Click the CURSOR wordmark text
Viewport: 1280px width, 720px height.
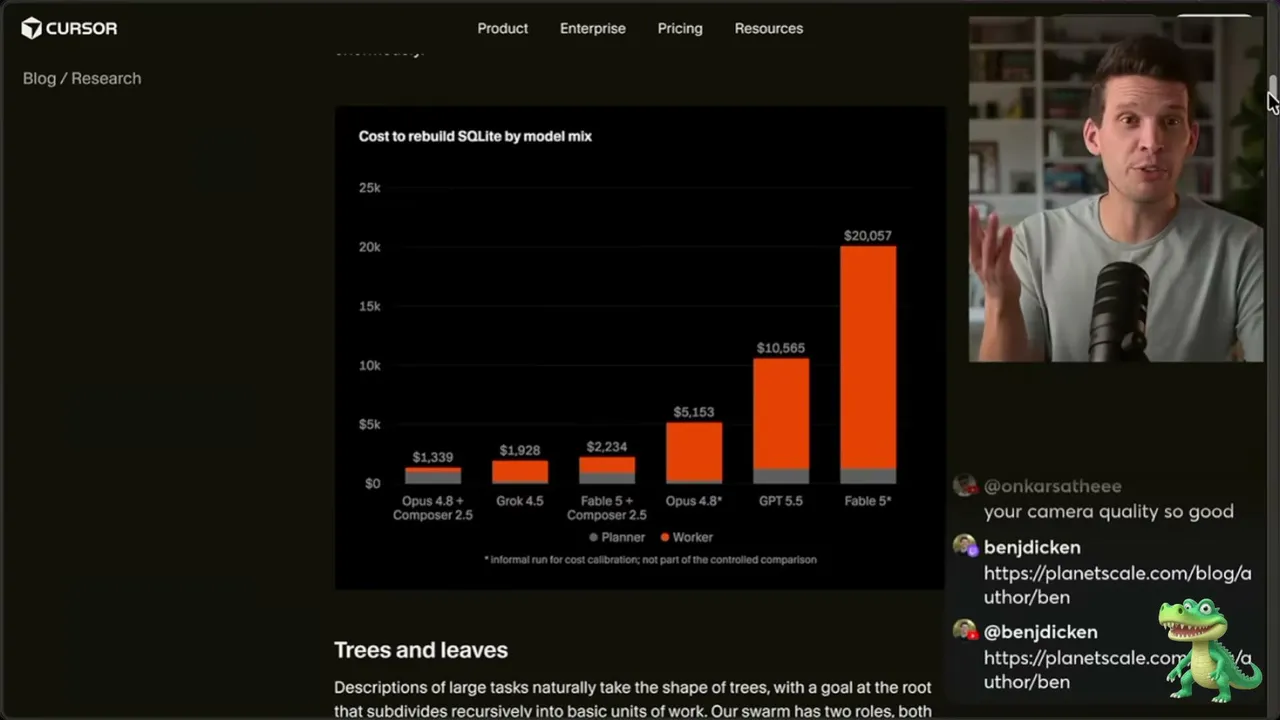82,28
